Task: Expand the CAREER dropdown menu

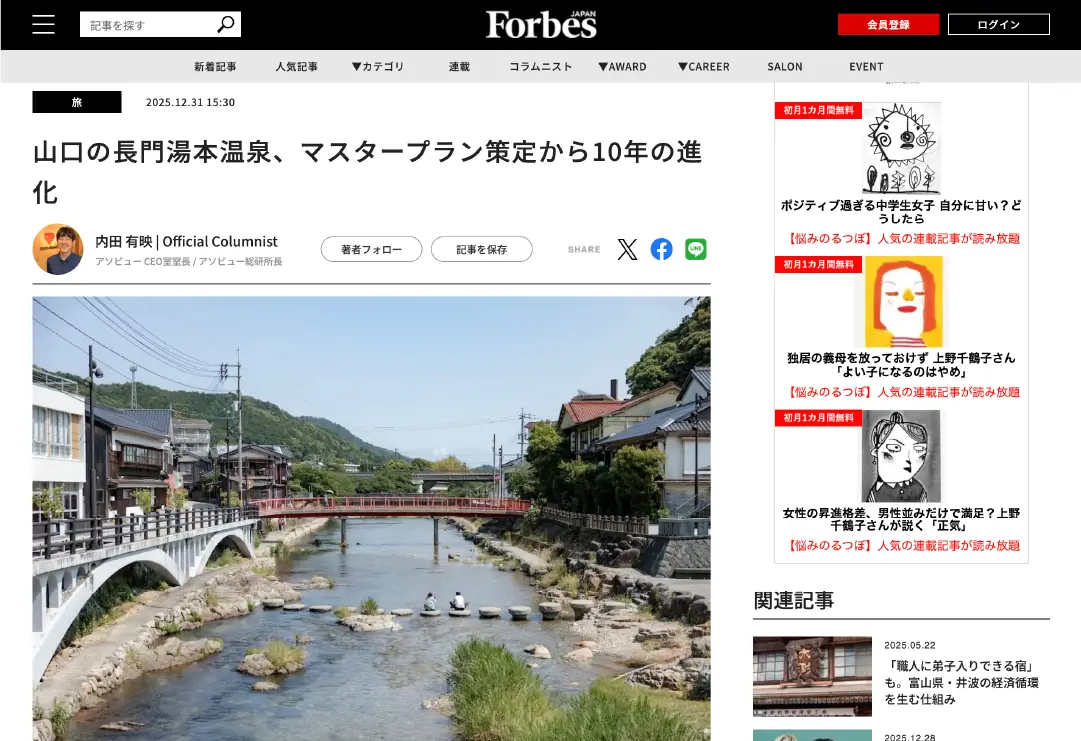Action: [703, 67]
